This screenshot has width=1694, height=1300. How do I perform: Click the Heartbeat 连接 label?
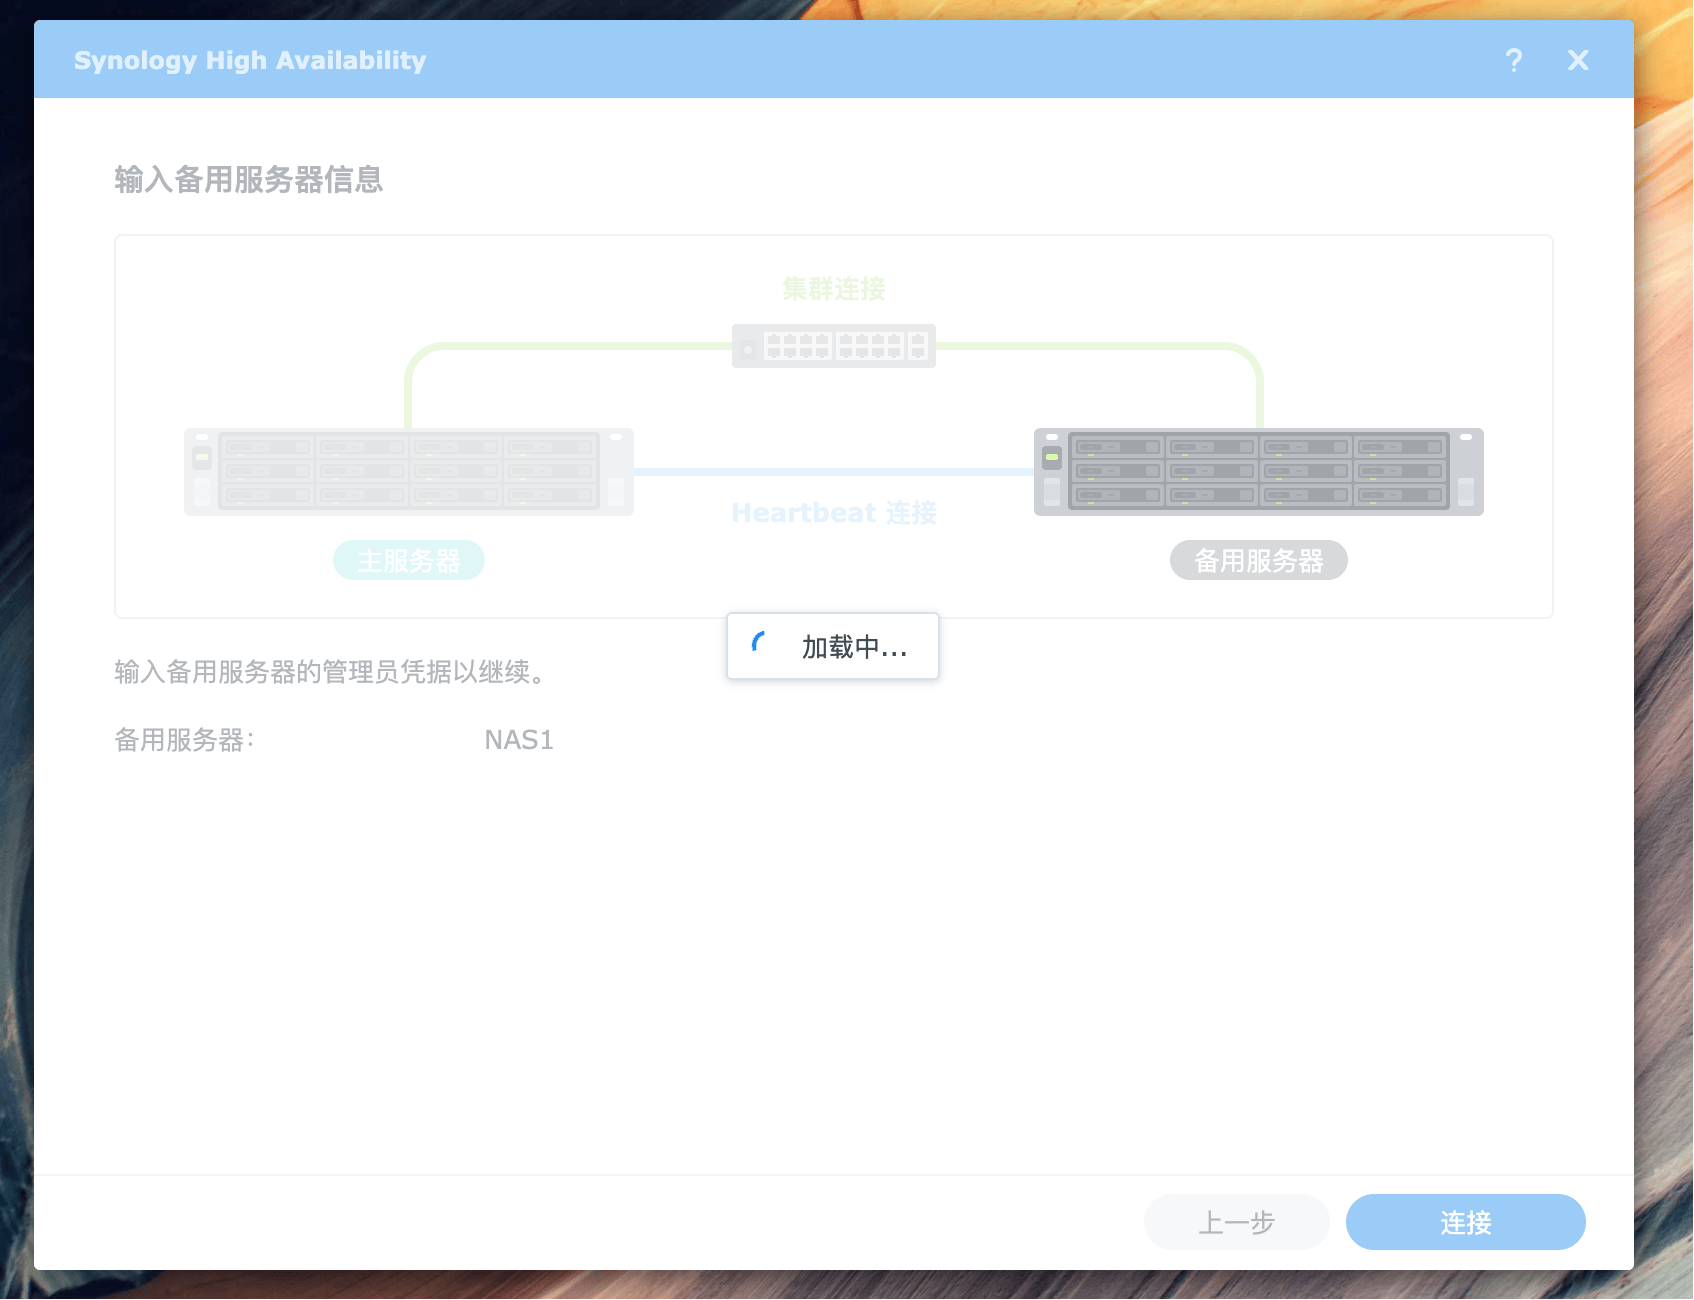[833, 513]
